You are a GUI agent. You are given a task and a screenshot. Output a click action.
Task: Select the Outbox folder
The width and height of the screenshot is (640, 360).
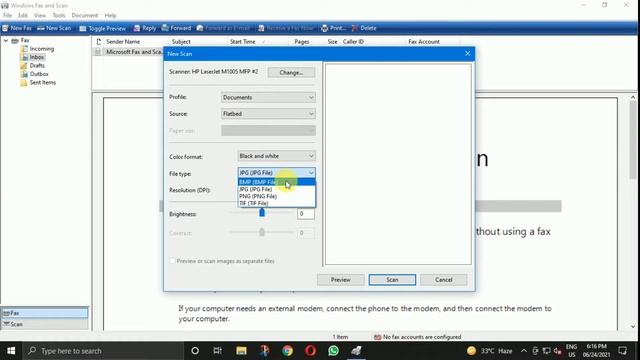pyautogui.click(x=39, y=74)
